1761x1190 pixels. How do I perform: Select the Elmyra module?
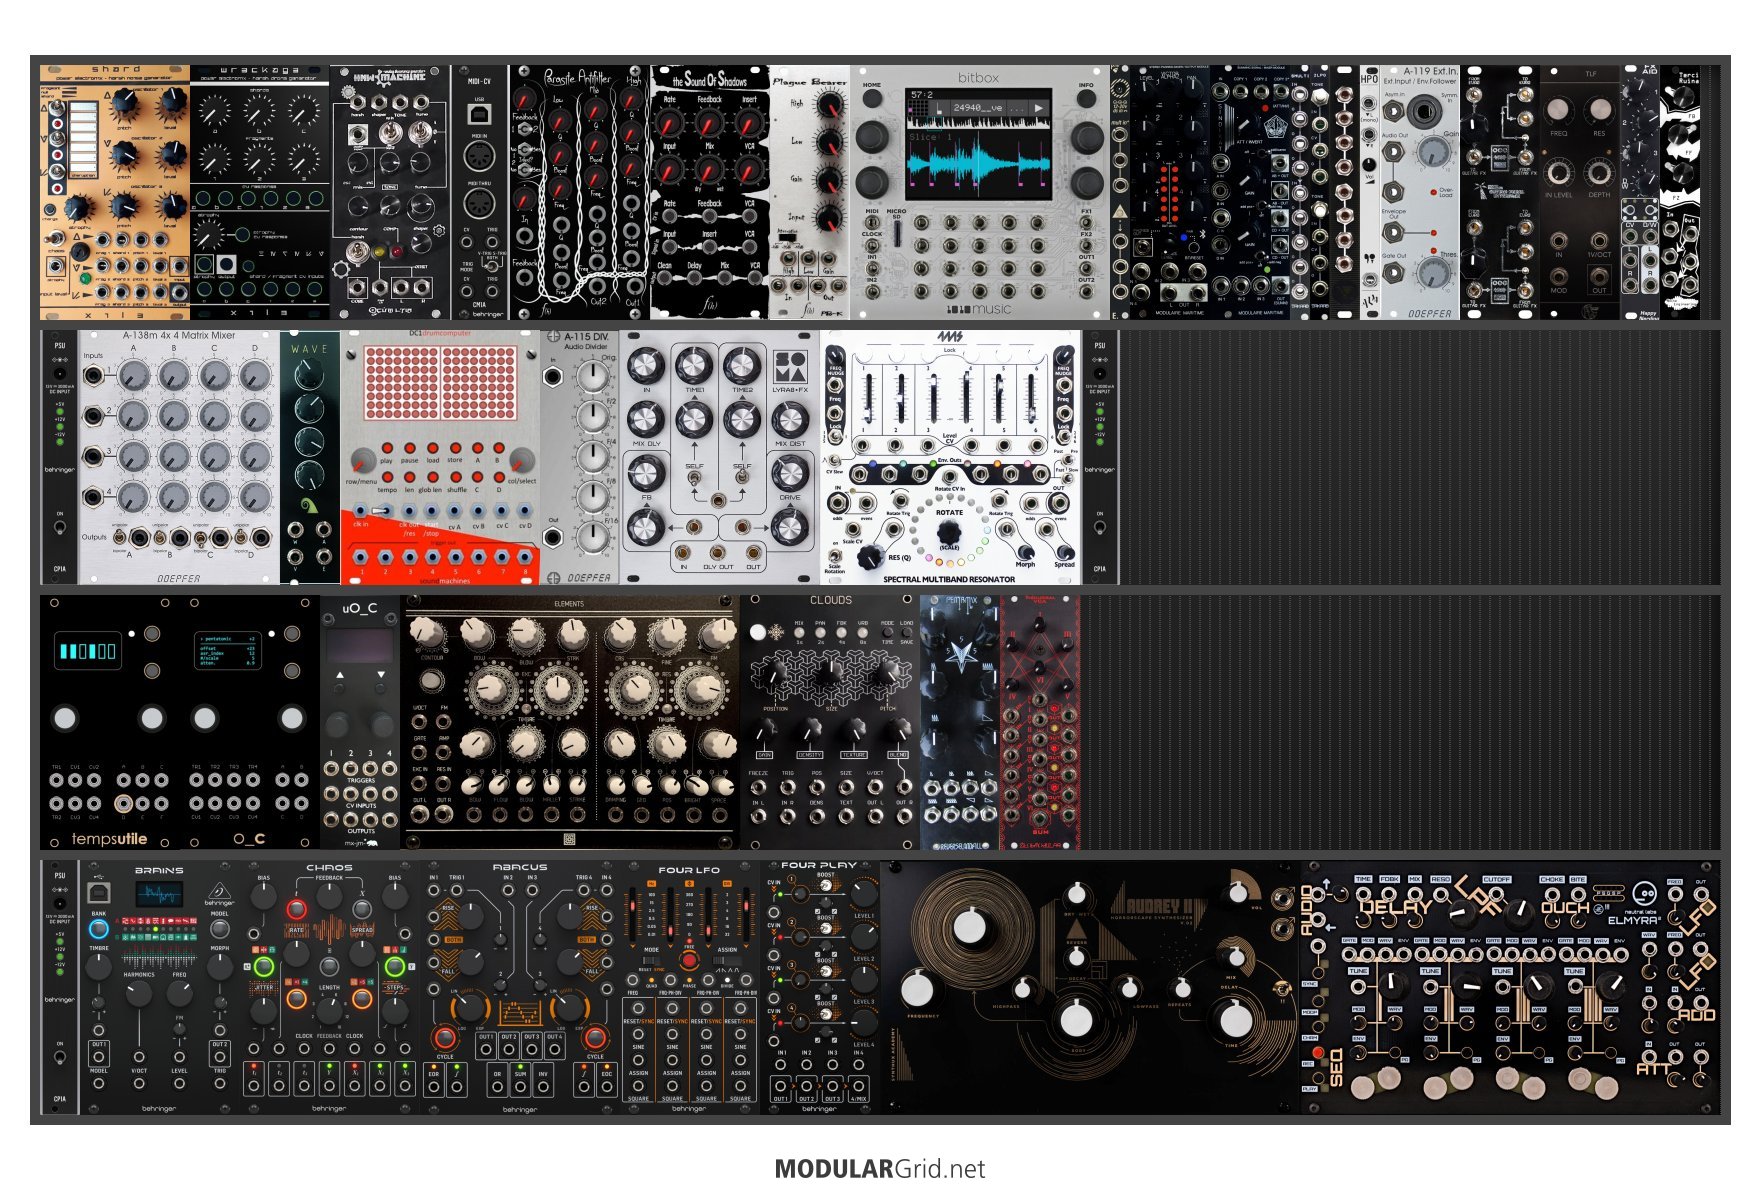pyautogui.click(x=1510, y=987)
